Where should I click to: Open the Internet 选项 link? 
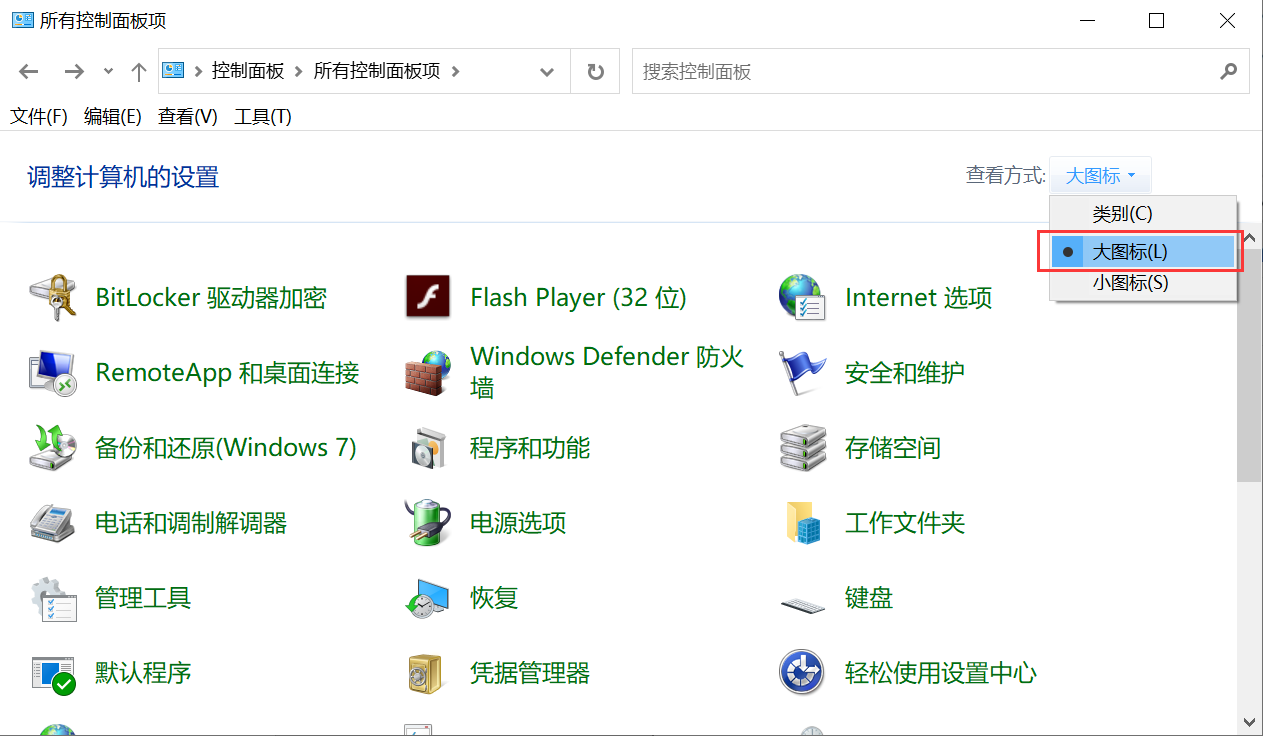[919, 297]
